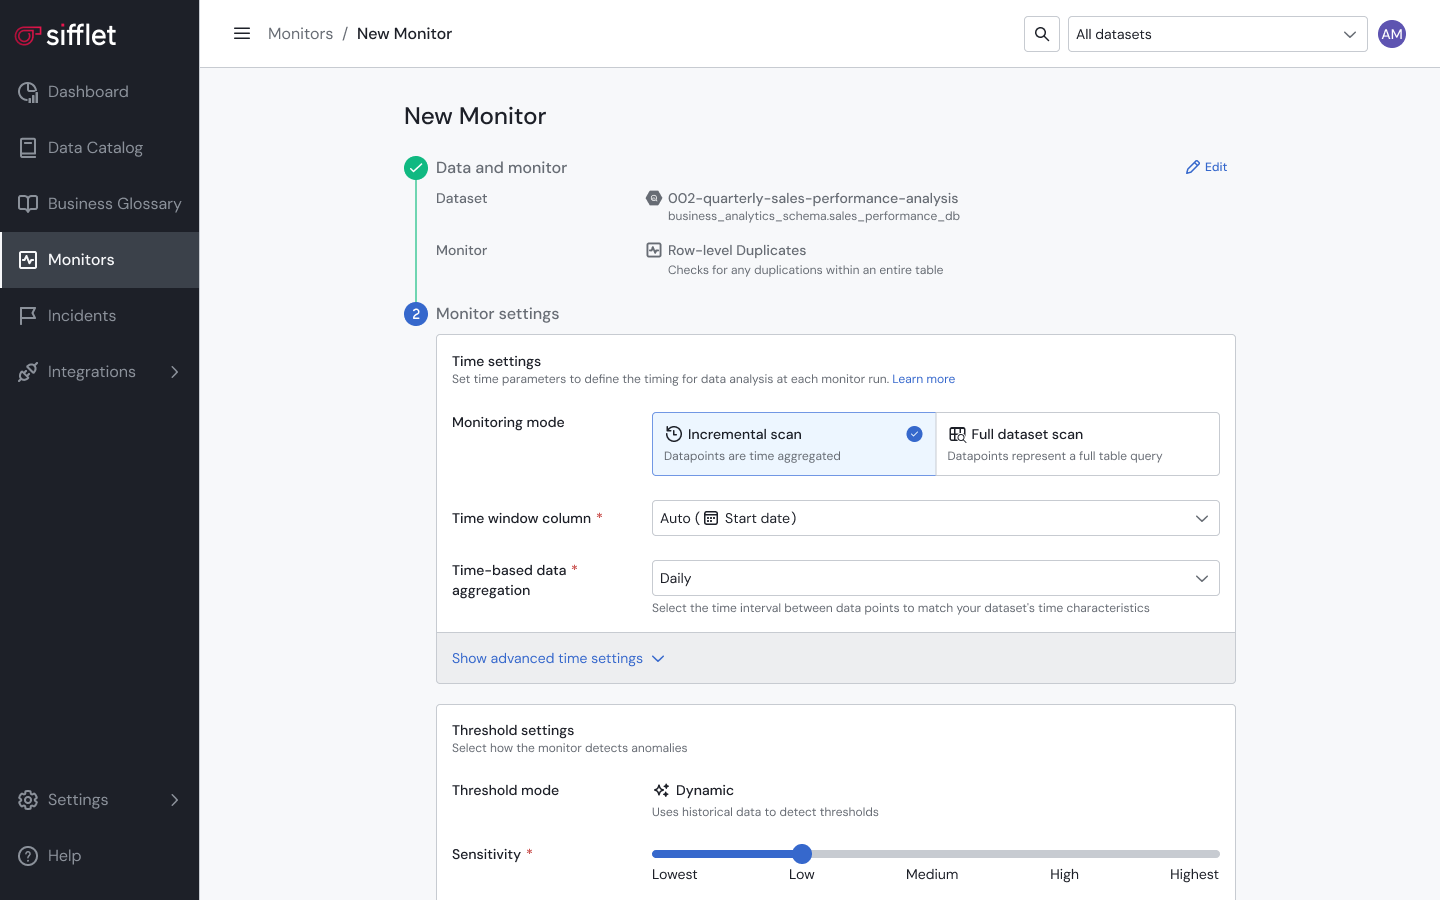1440x900 pixels.
Task: Click the All datasets dropdown chevron
Action: (1349, 35)
